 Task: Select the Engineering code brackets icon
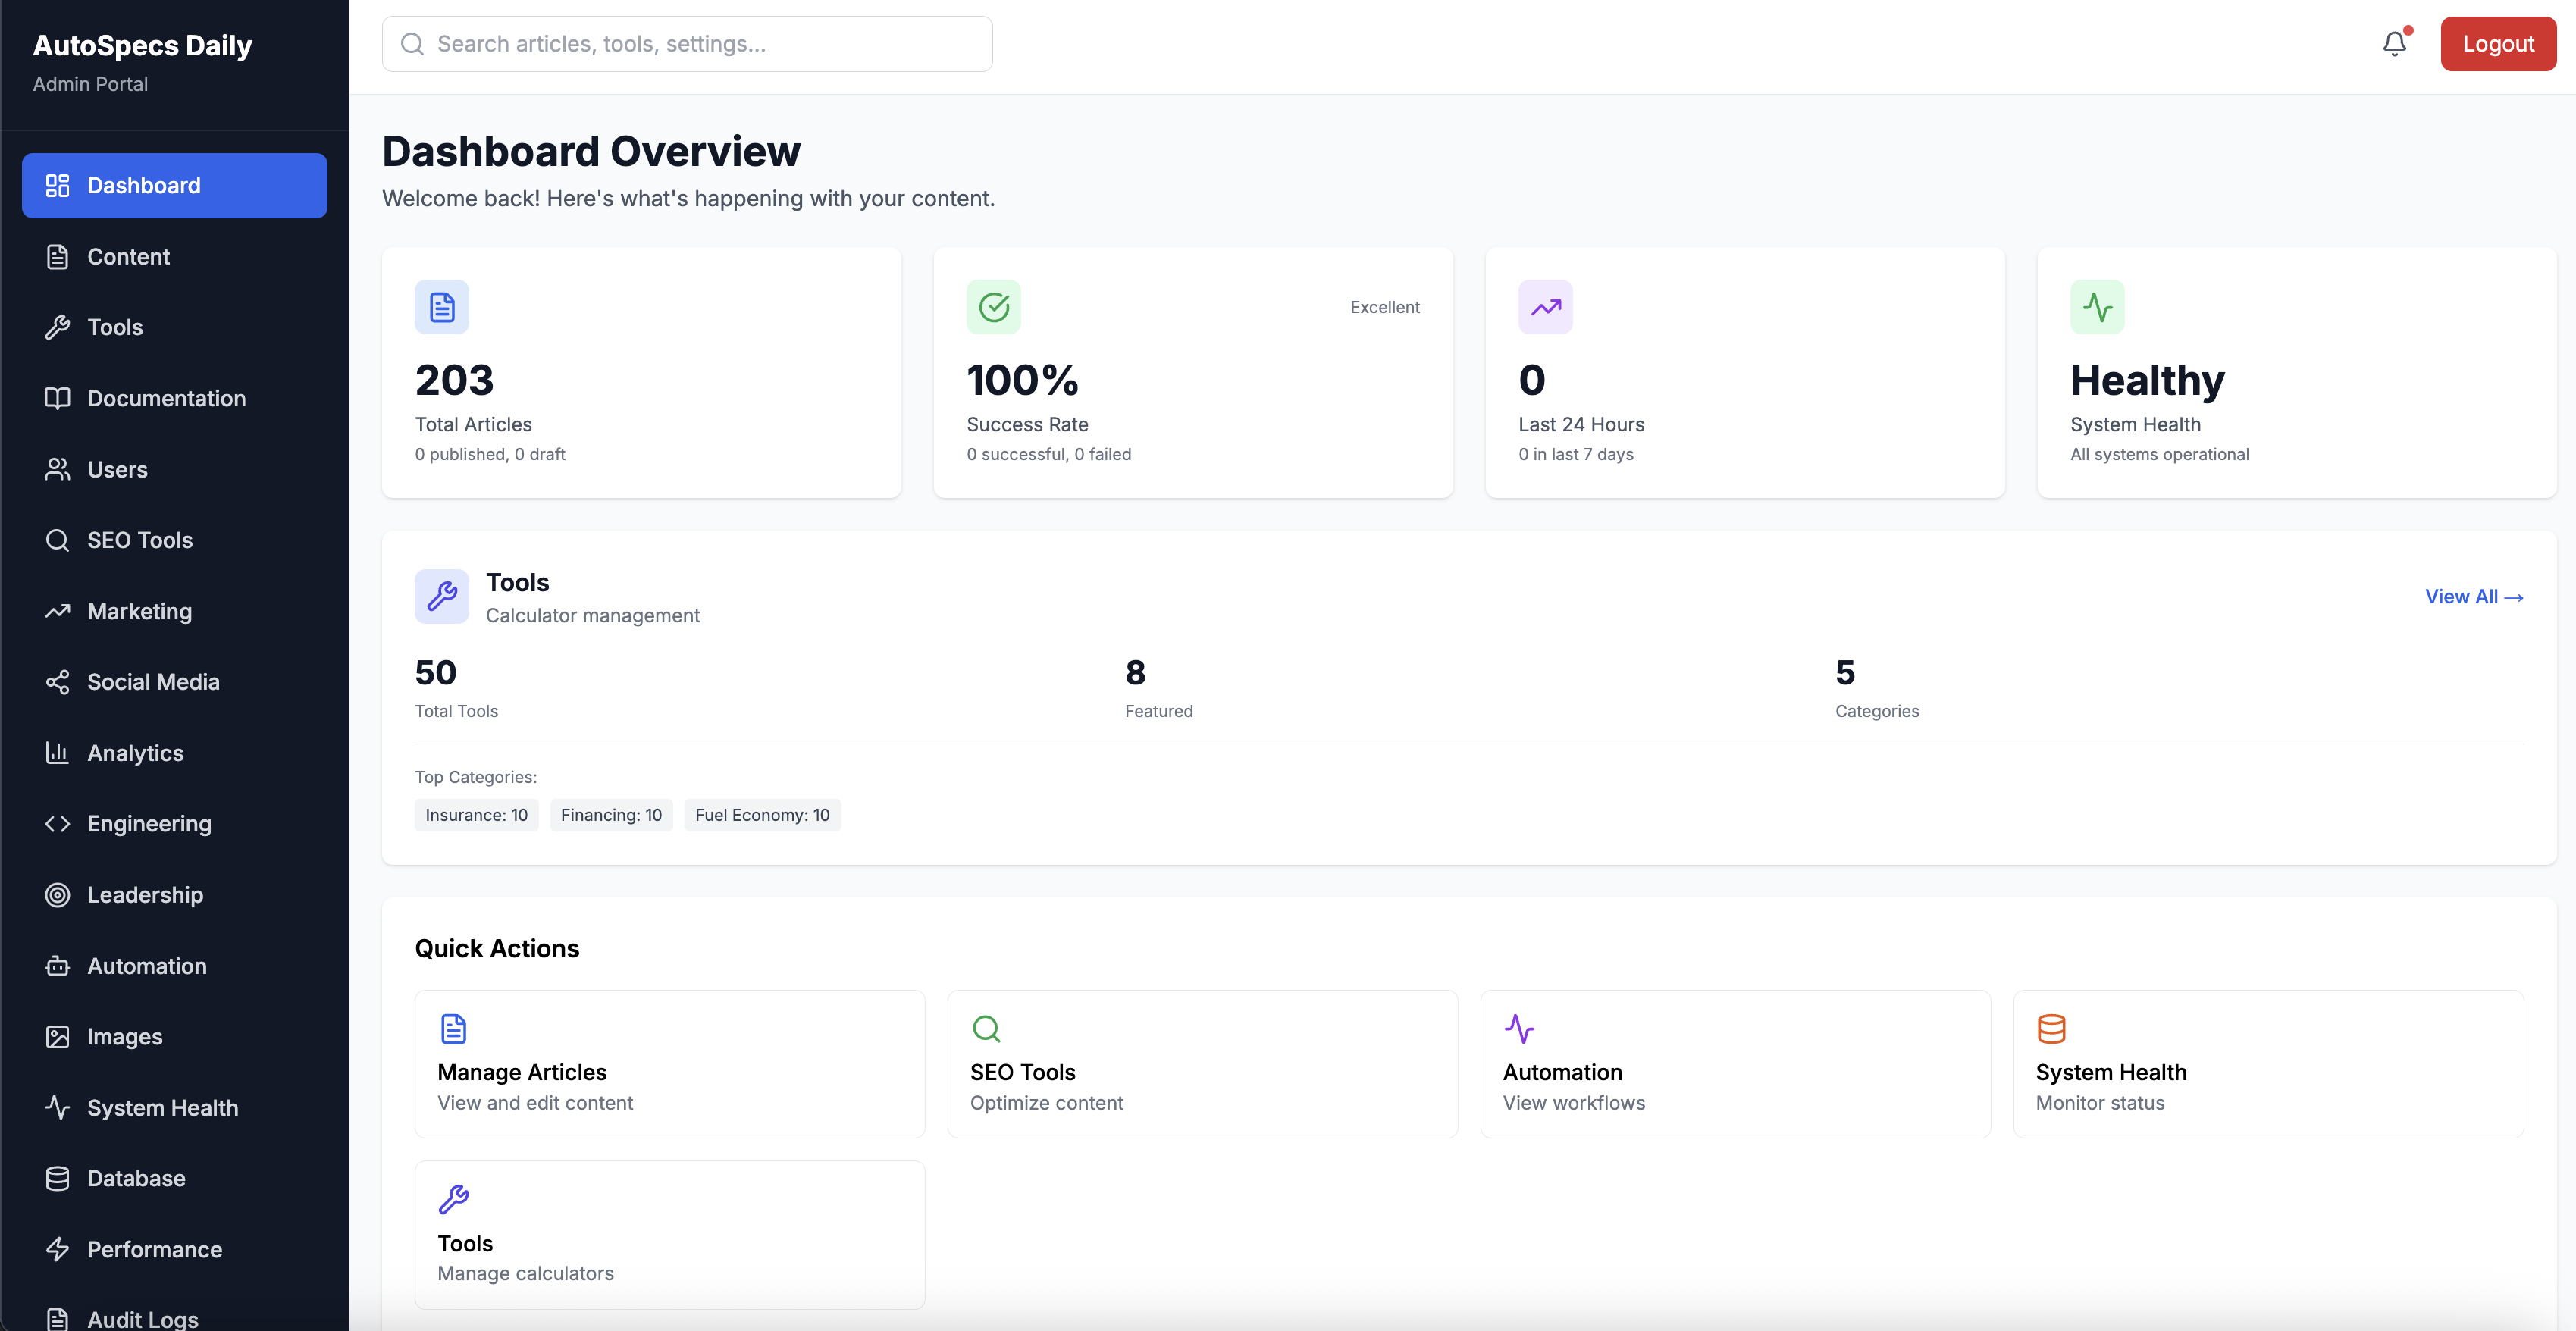57,823
